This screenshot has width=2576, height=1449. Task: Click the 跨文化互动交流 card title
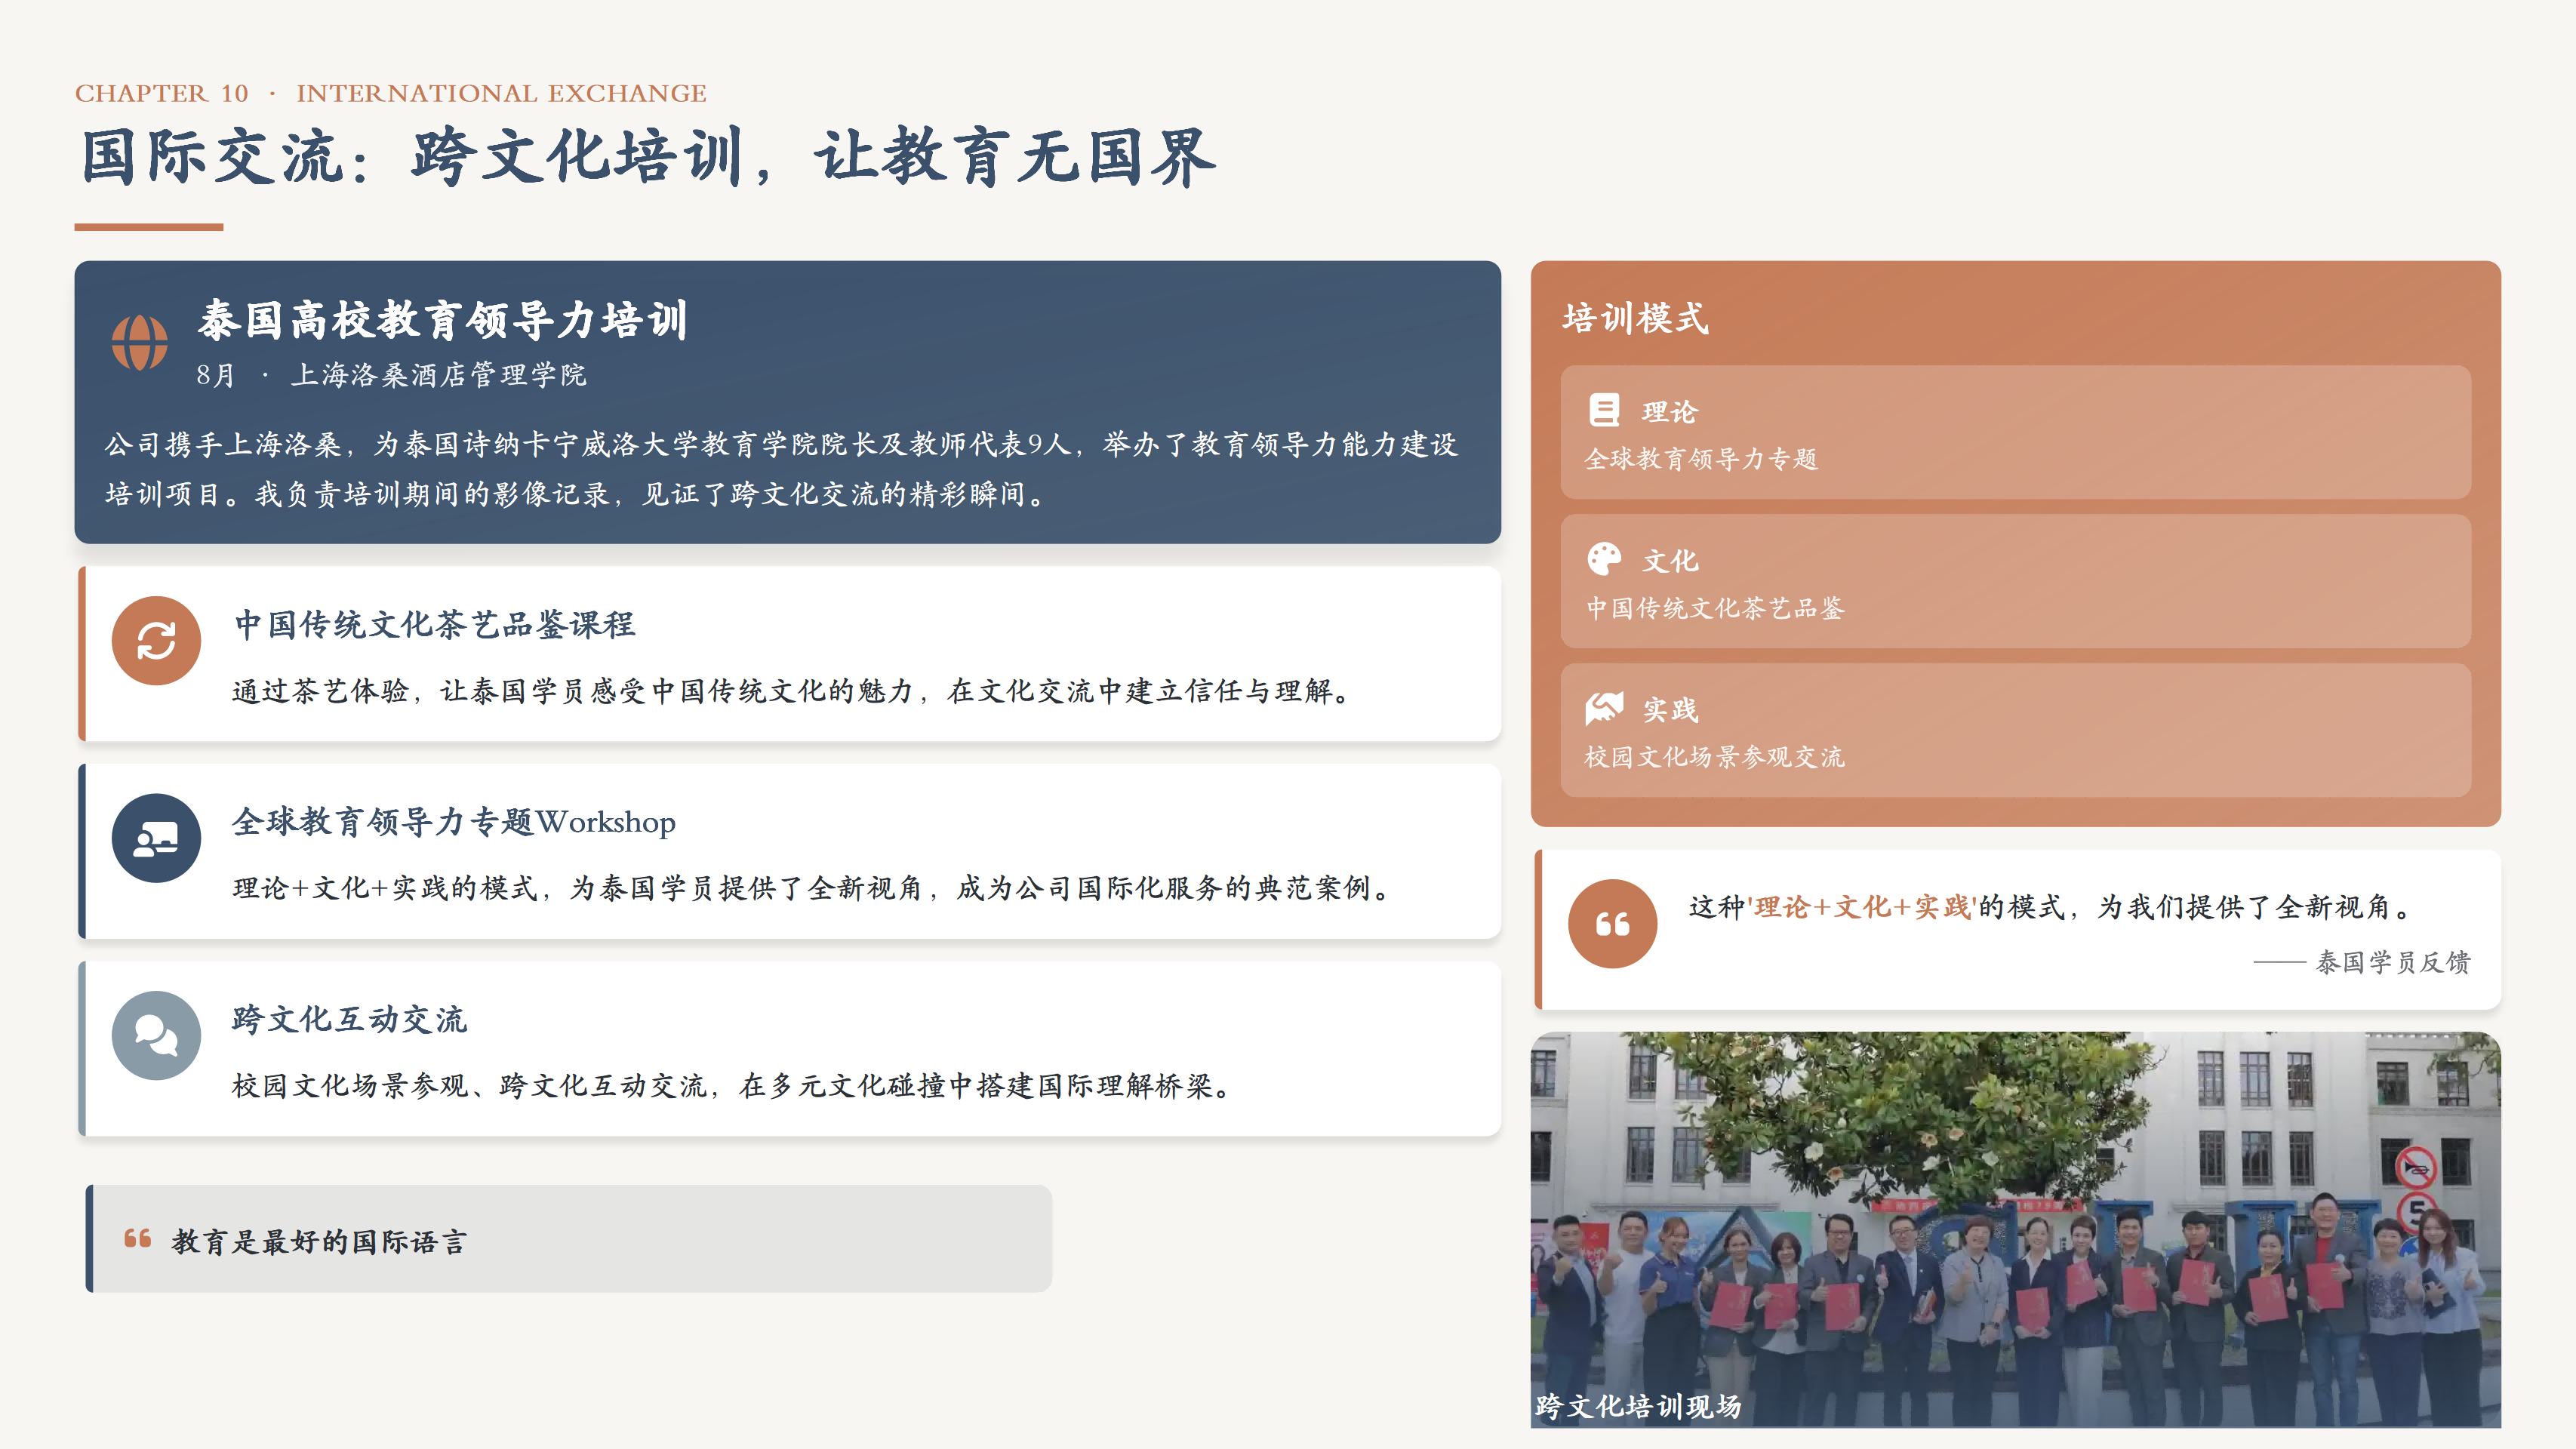349,1019
